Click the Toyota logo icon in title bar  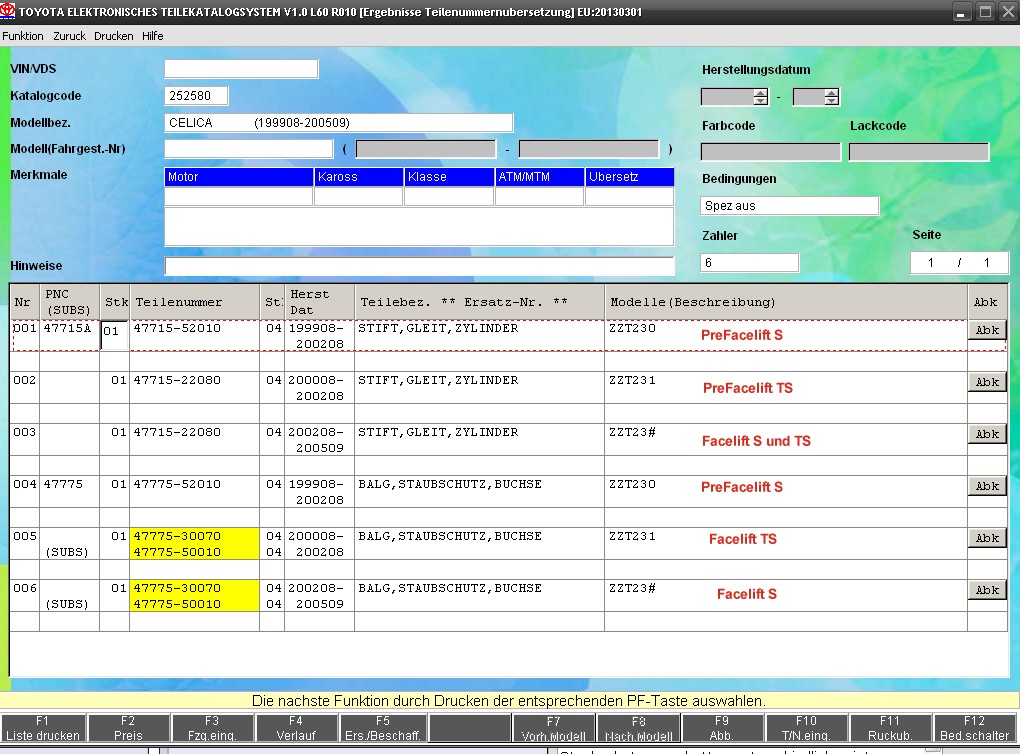[x=8, y=11]
